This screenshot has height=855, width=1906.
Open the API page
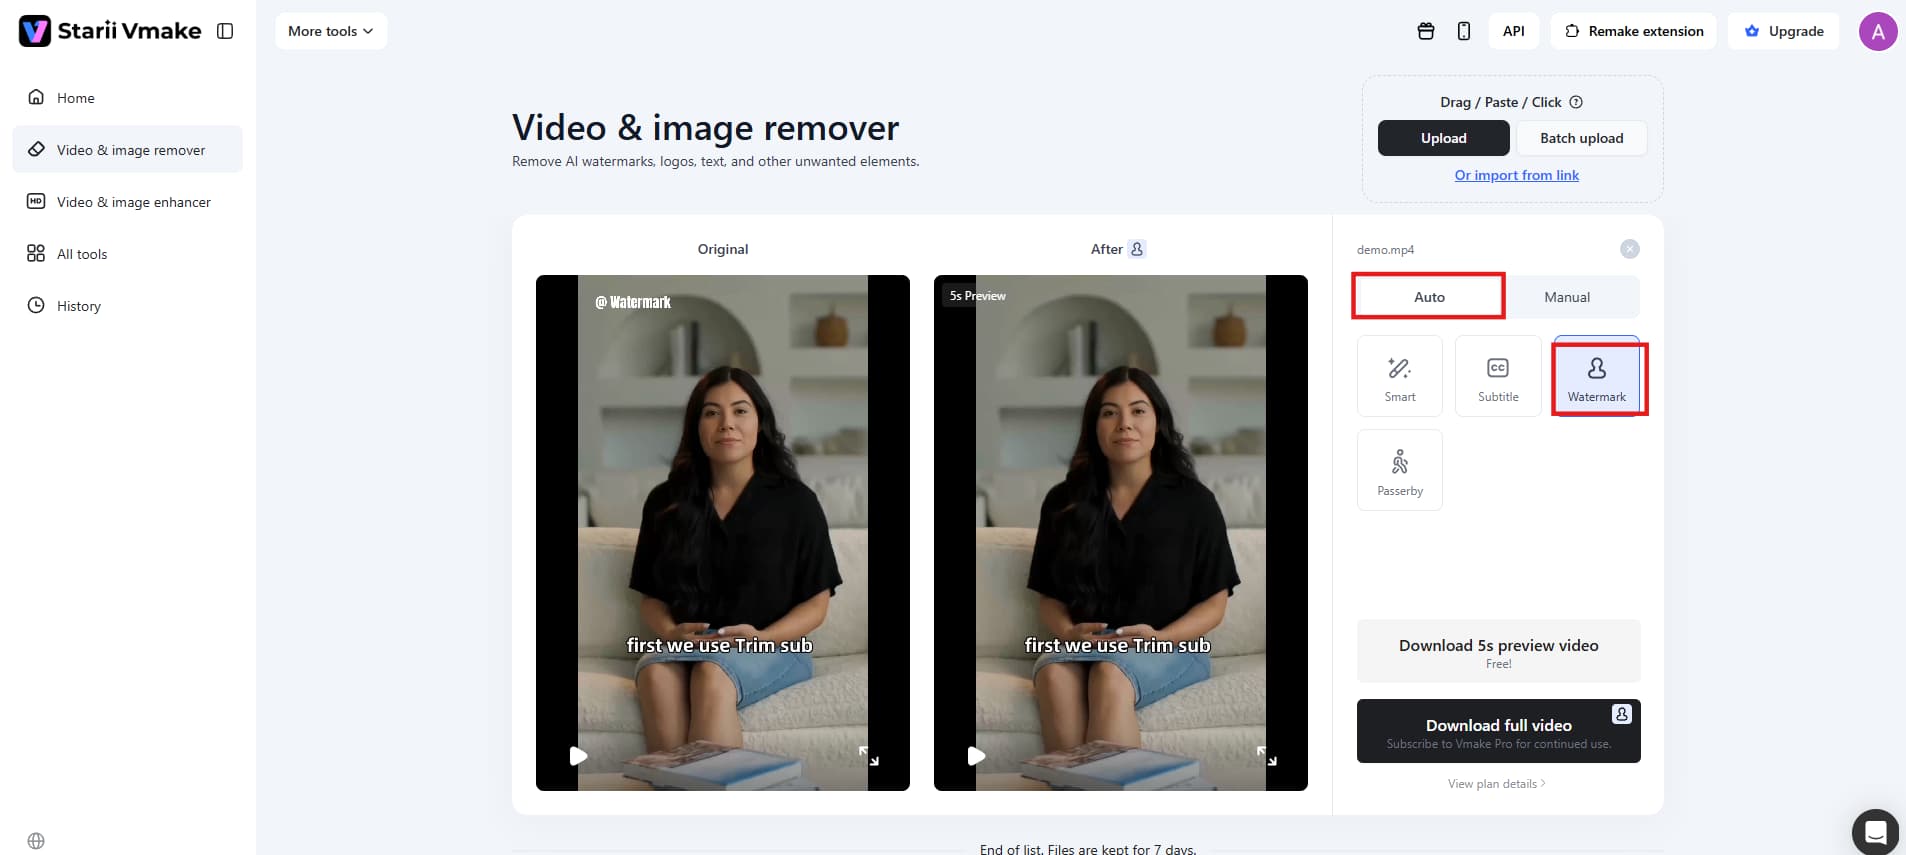[1514, 31]
